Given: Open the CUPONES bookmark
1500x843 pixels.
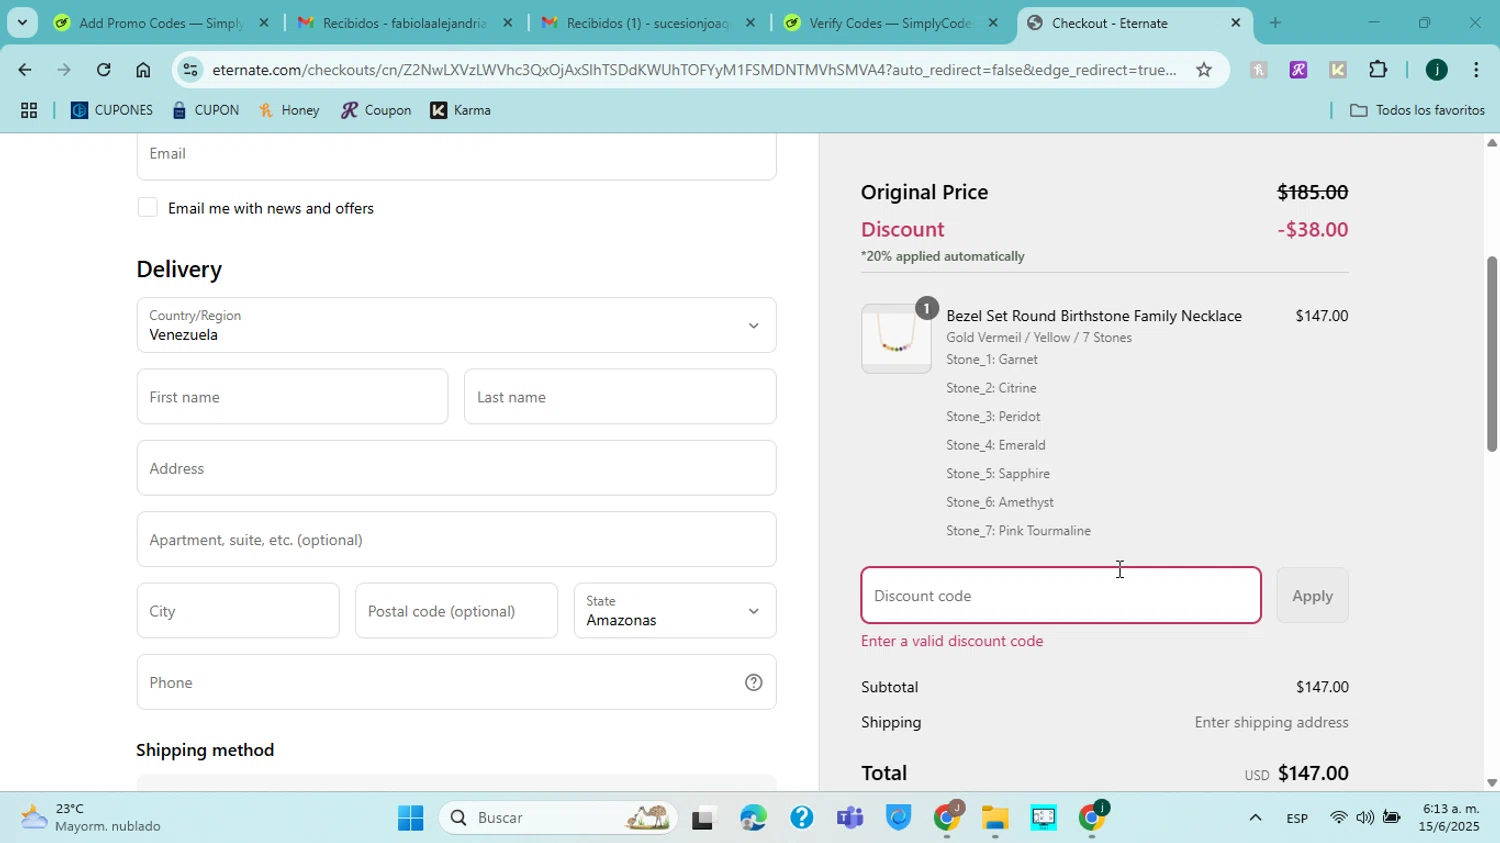Looking at the screenshot, I should (112, 111).
